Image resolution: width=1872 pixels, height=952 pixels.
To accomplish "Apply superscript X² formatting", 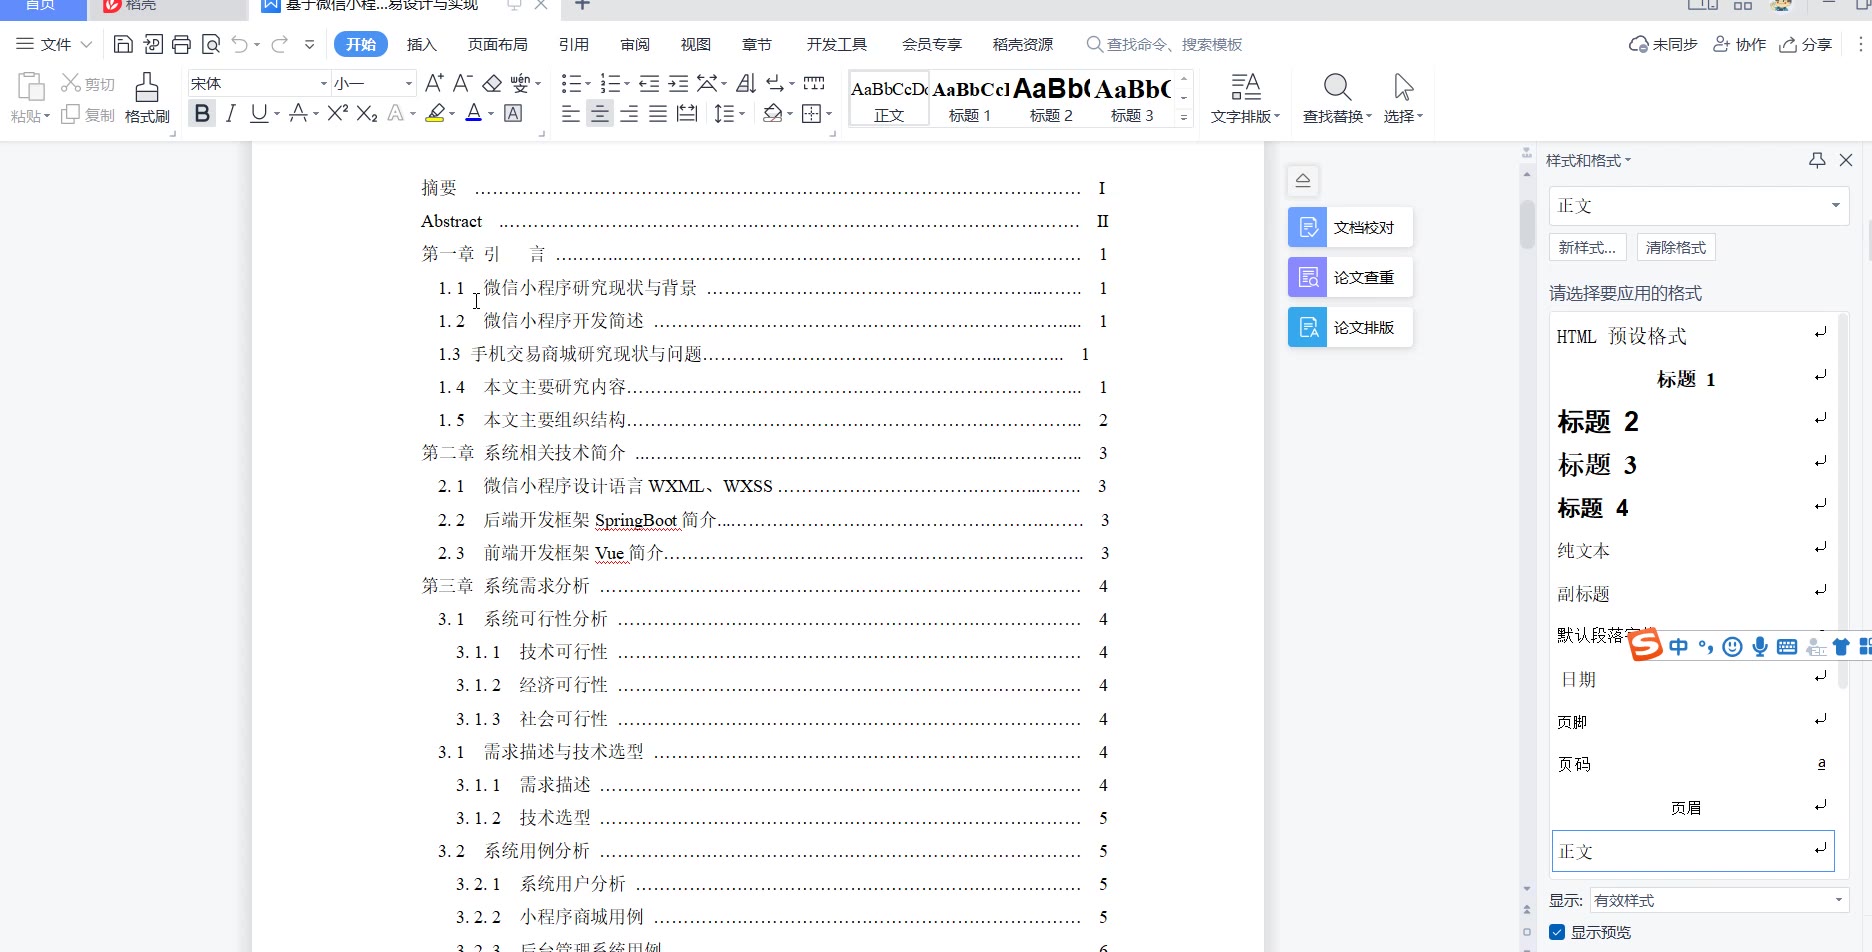I will coord(338,113).
